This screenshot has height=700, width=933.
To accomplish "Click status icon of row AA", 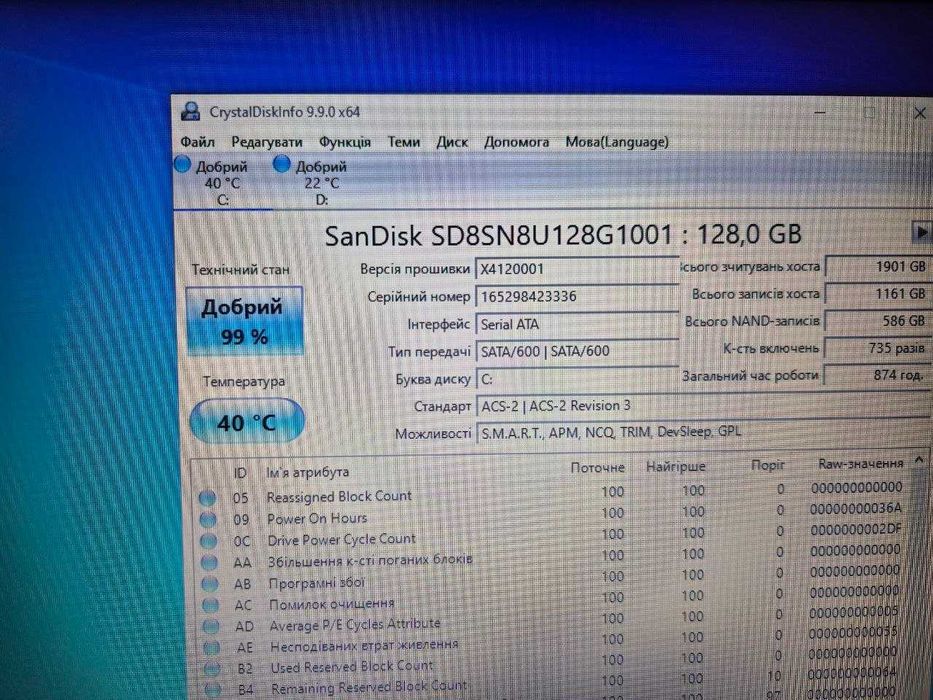I will tap(209, 562).
